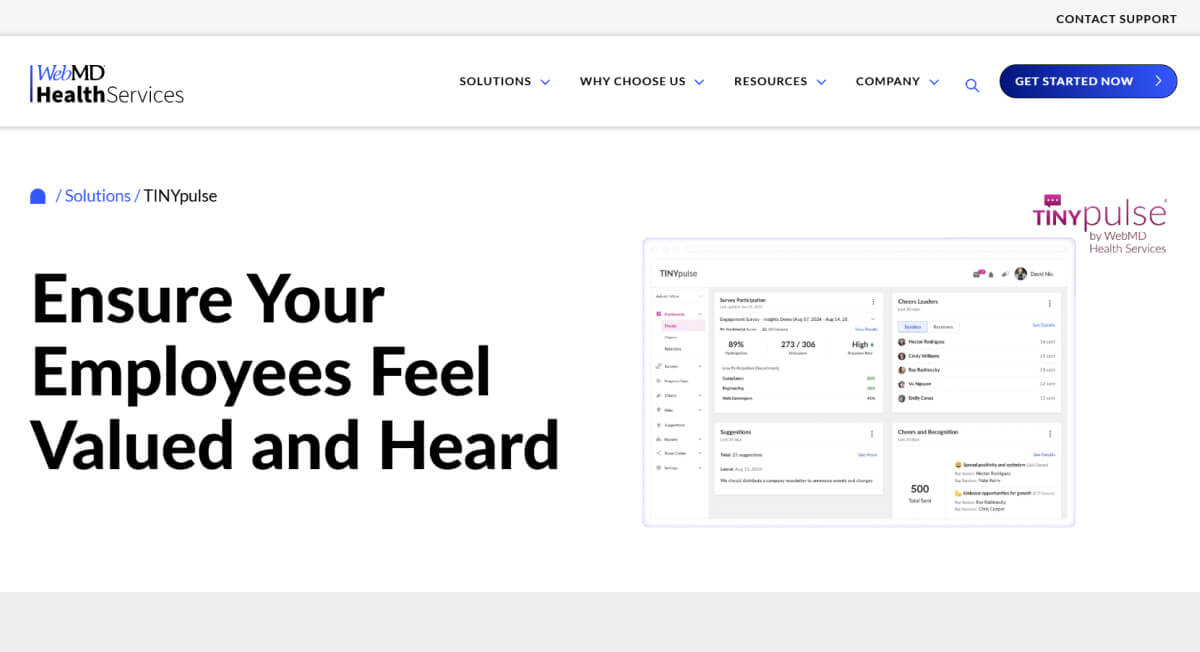Open the Resources navigation menu
The height and width of the screenshot is (652, 1200).
coord(770,81)
